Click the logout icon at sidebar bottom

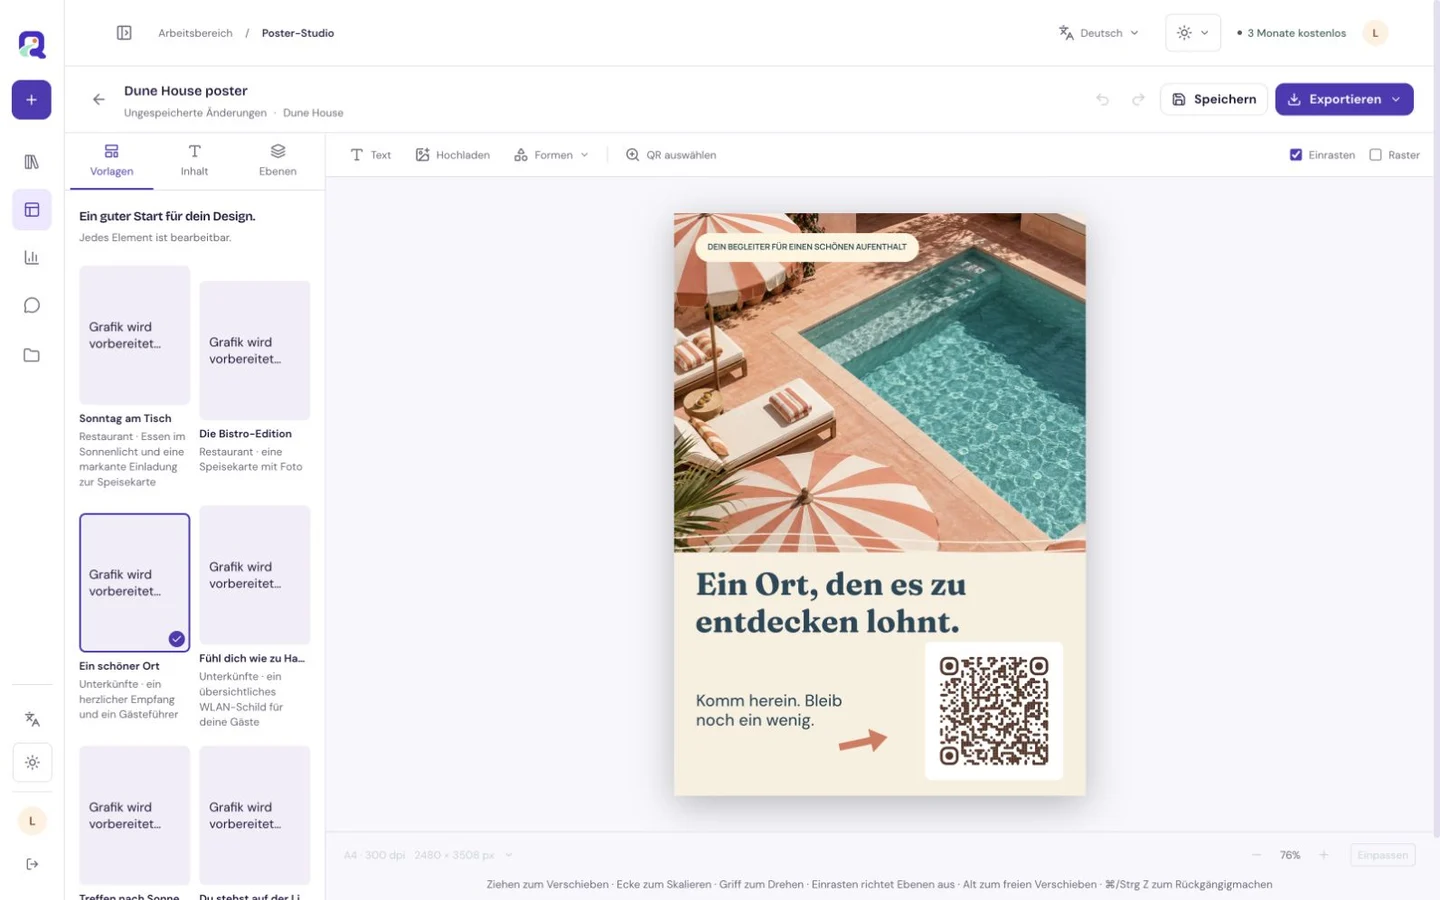click(32, 864)
